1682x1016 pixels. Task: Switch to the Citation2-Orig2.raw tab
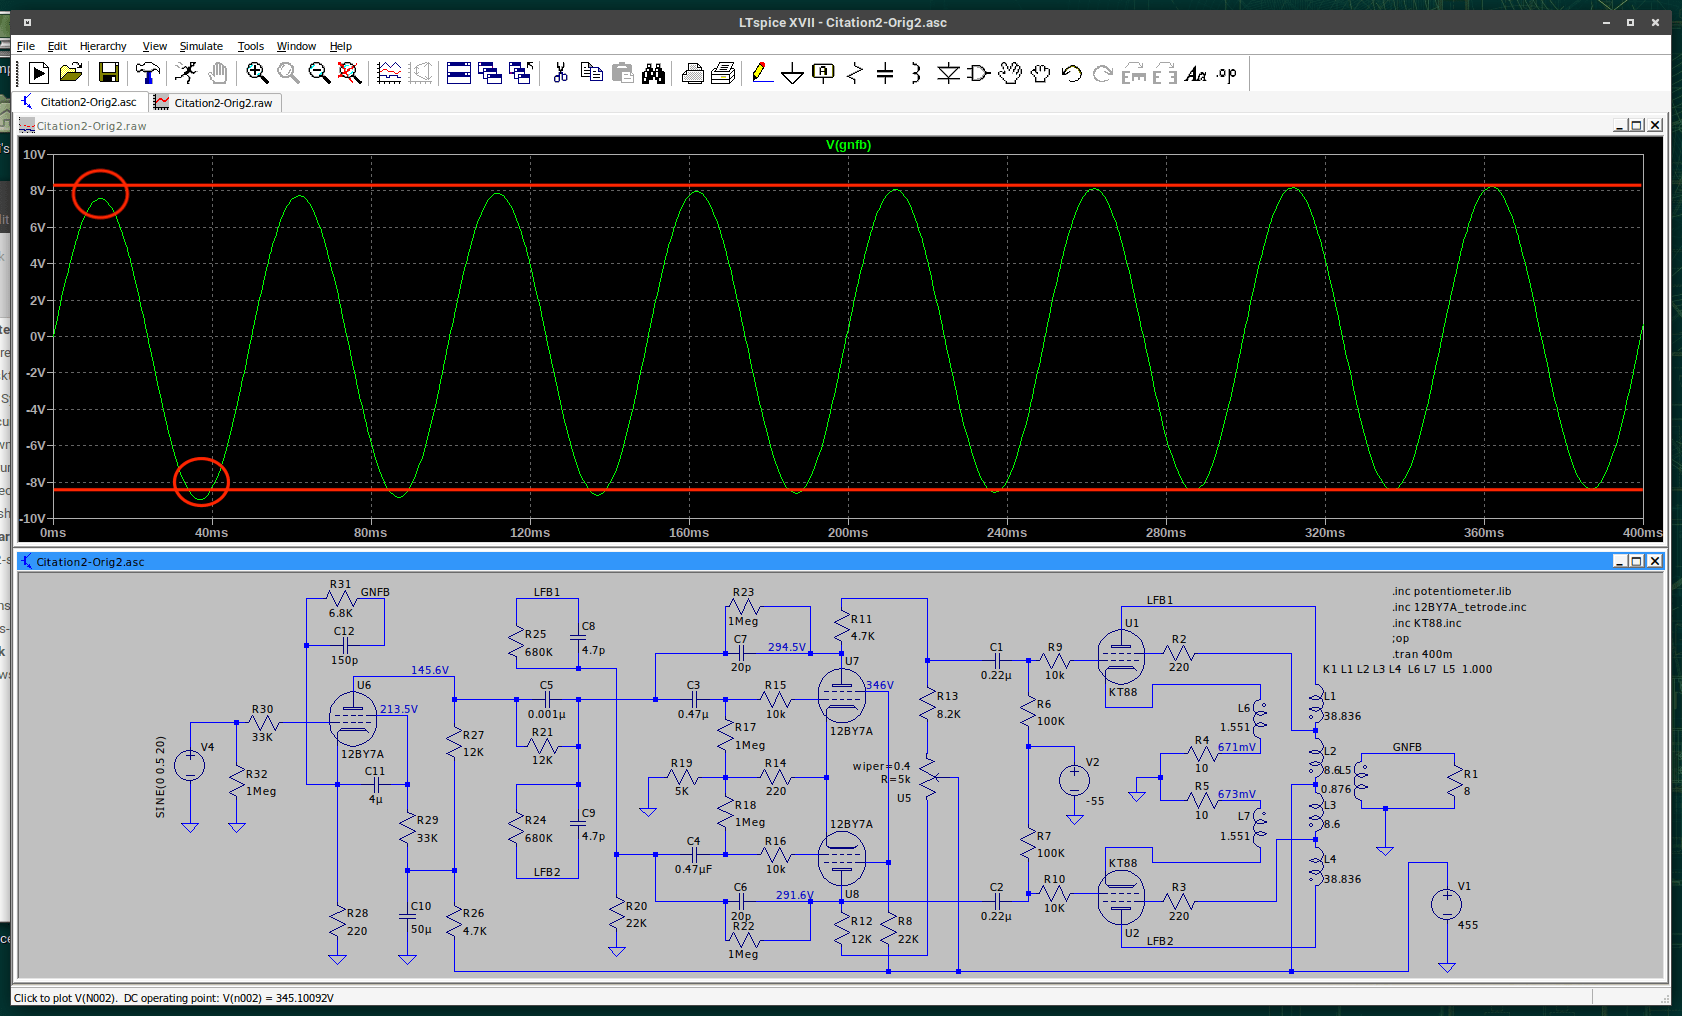[x=215, y=102]
